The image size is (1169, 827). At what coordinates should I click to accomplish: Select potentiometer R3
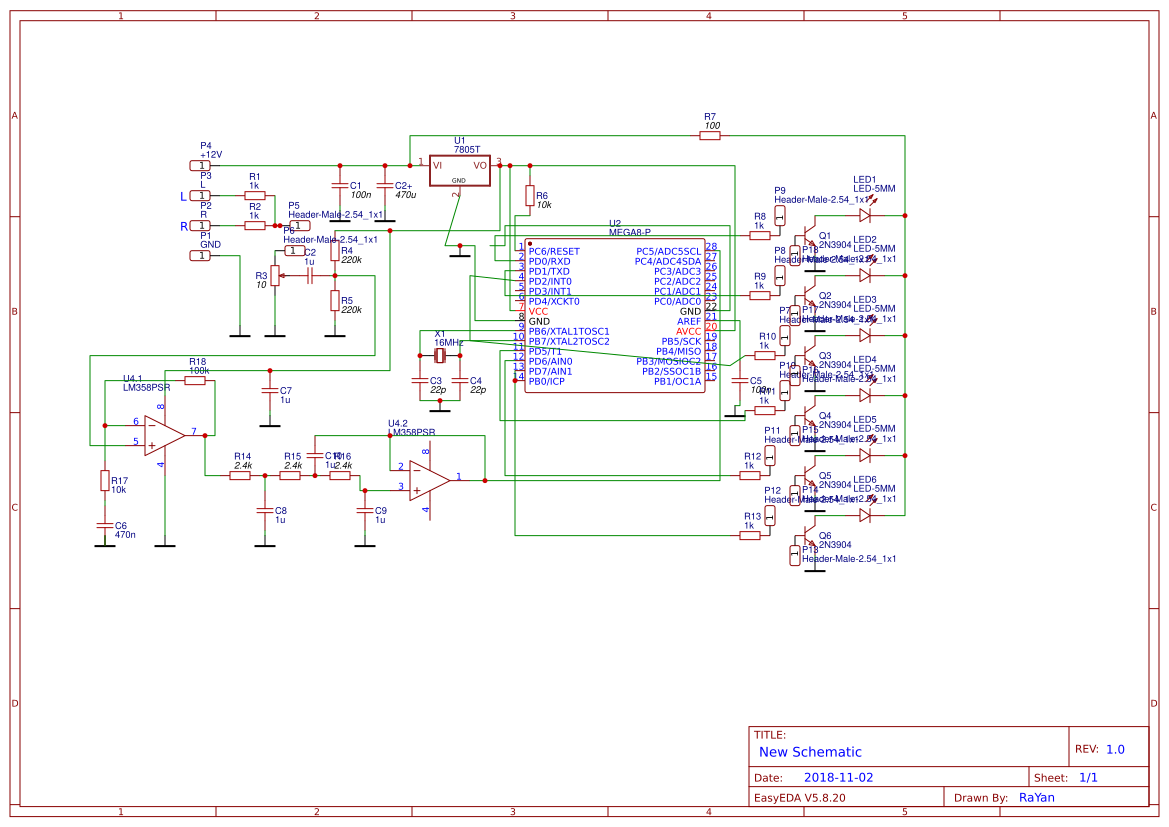tap(275, 275)
